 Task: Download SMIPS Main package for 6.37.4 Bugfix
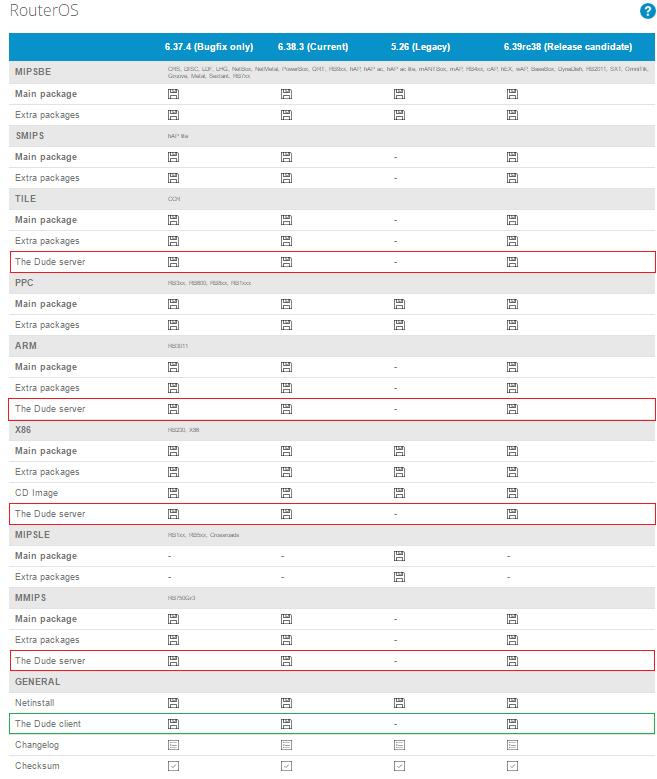[173, 157]
